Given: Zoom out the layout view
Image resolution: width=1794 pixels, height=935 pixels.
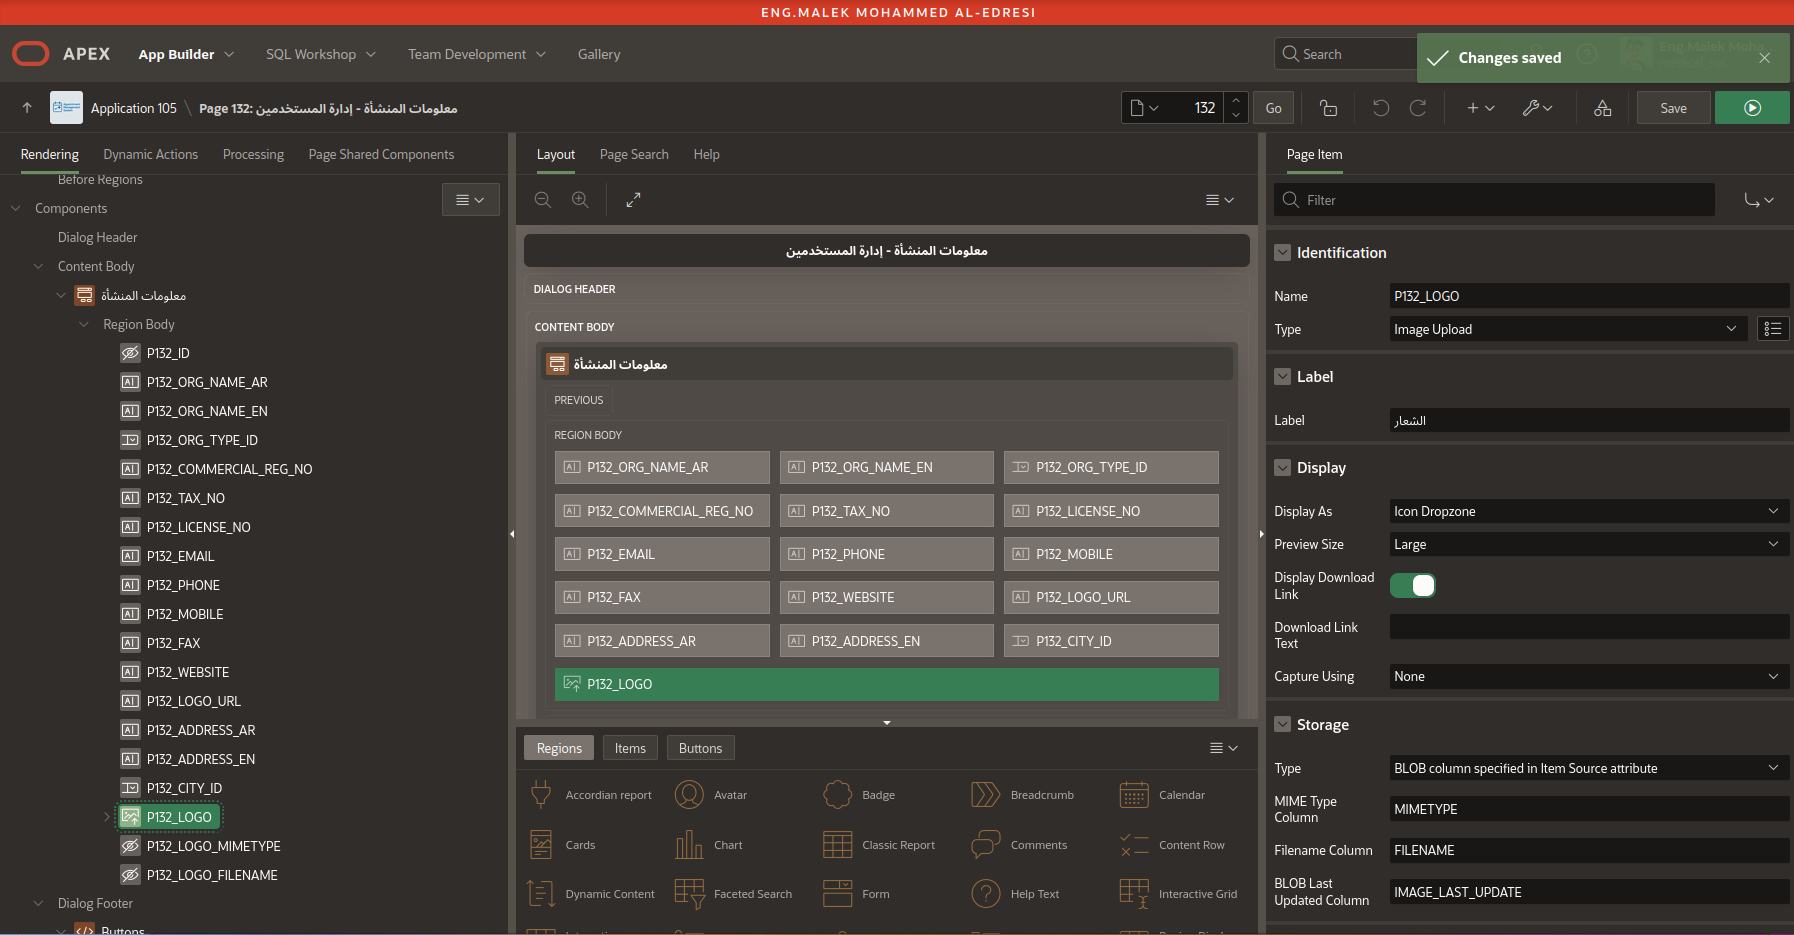Looking at the screenshot, I should click(543, 200).
